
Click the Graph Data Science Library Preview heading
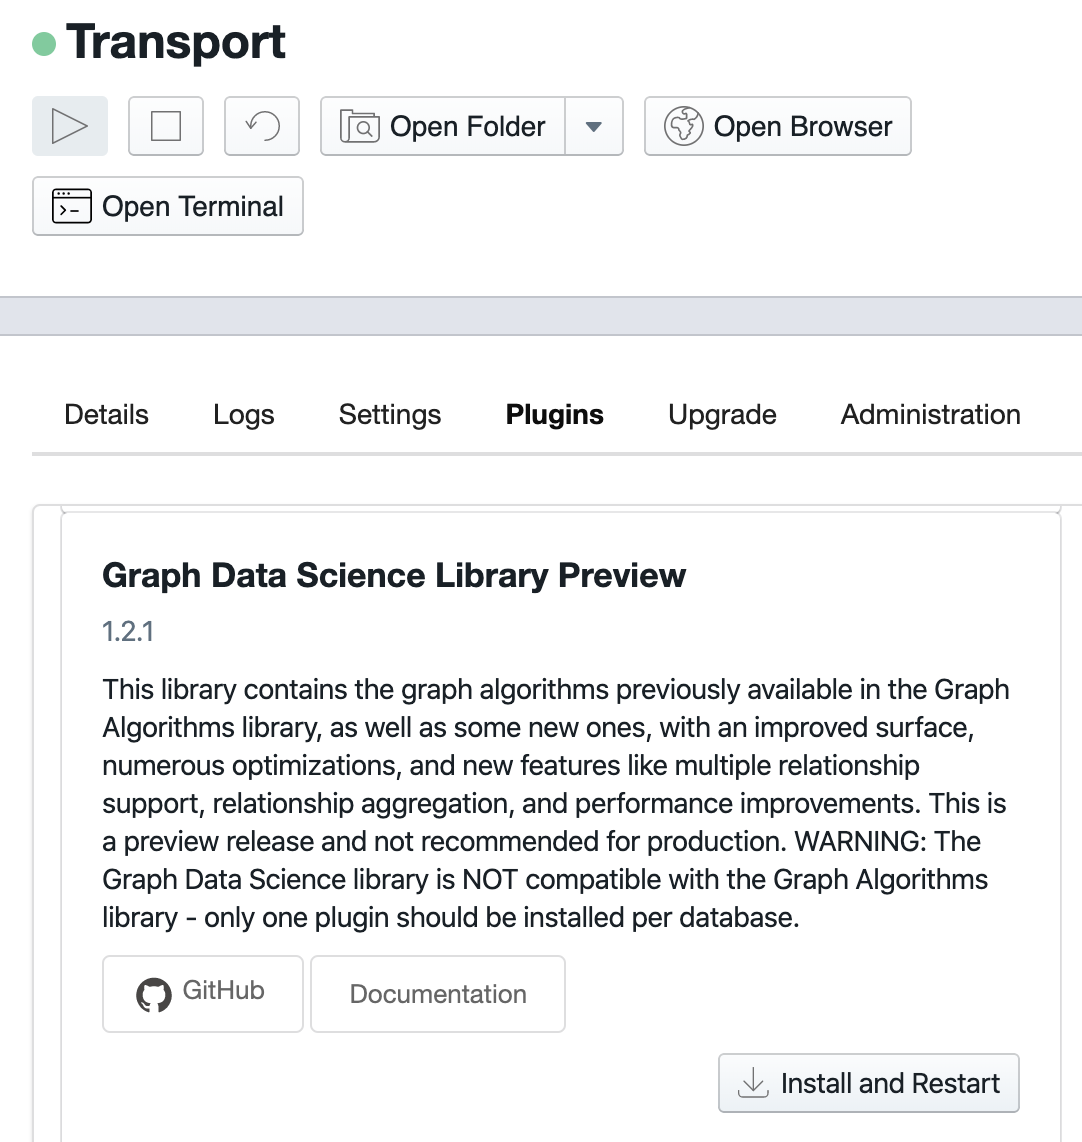[x=394, y=575]
